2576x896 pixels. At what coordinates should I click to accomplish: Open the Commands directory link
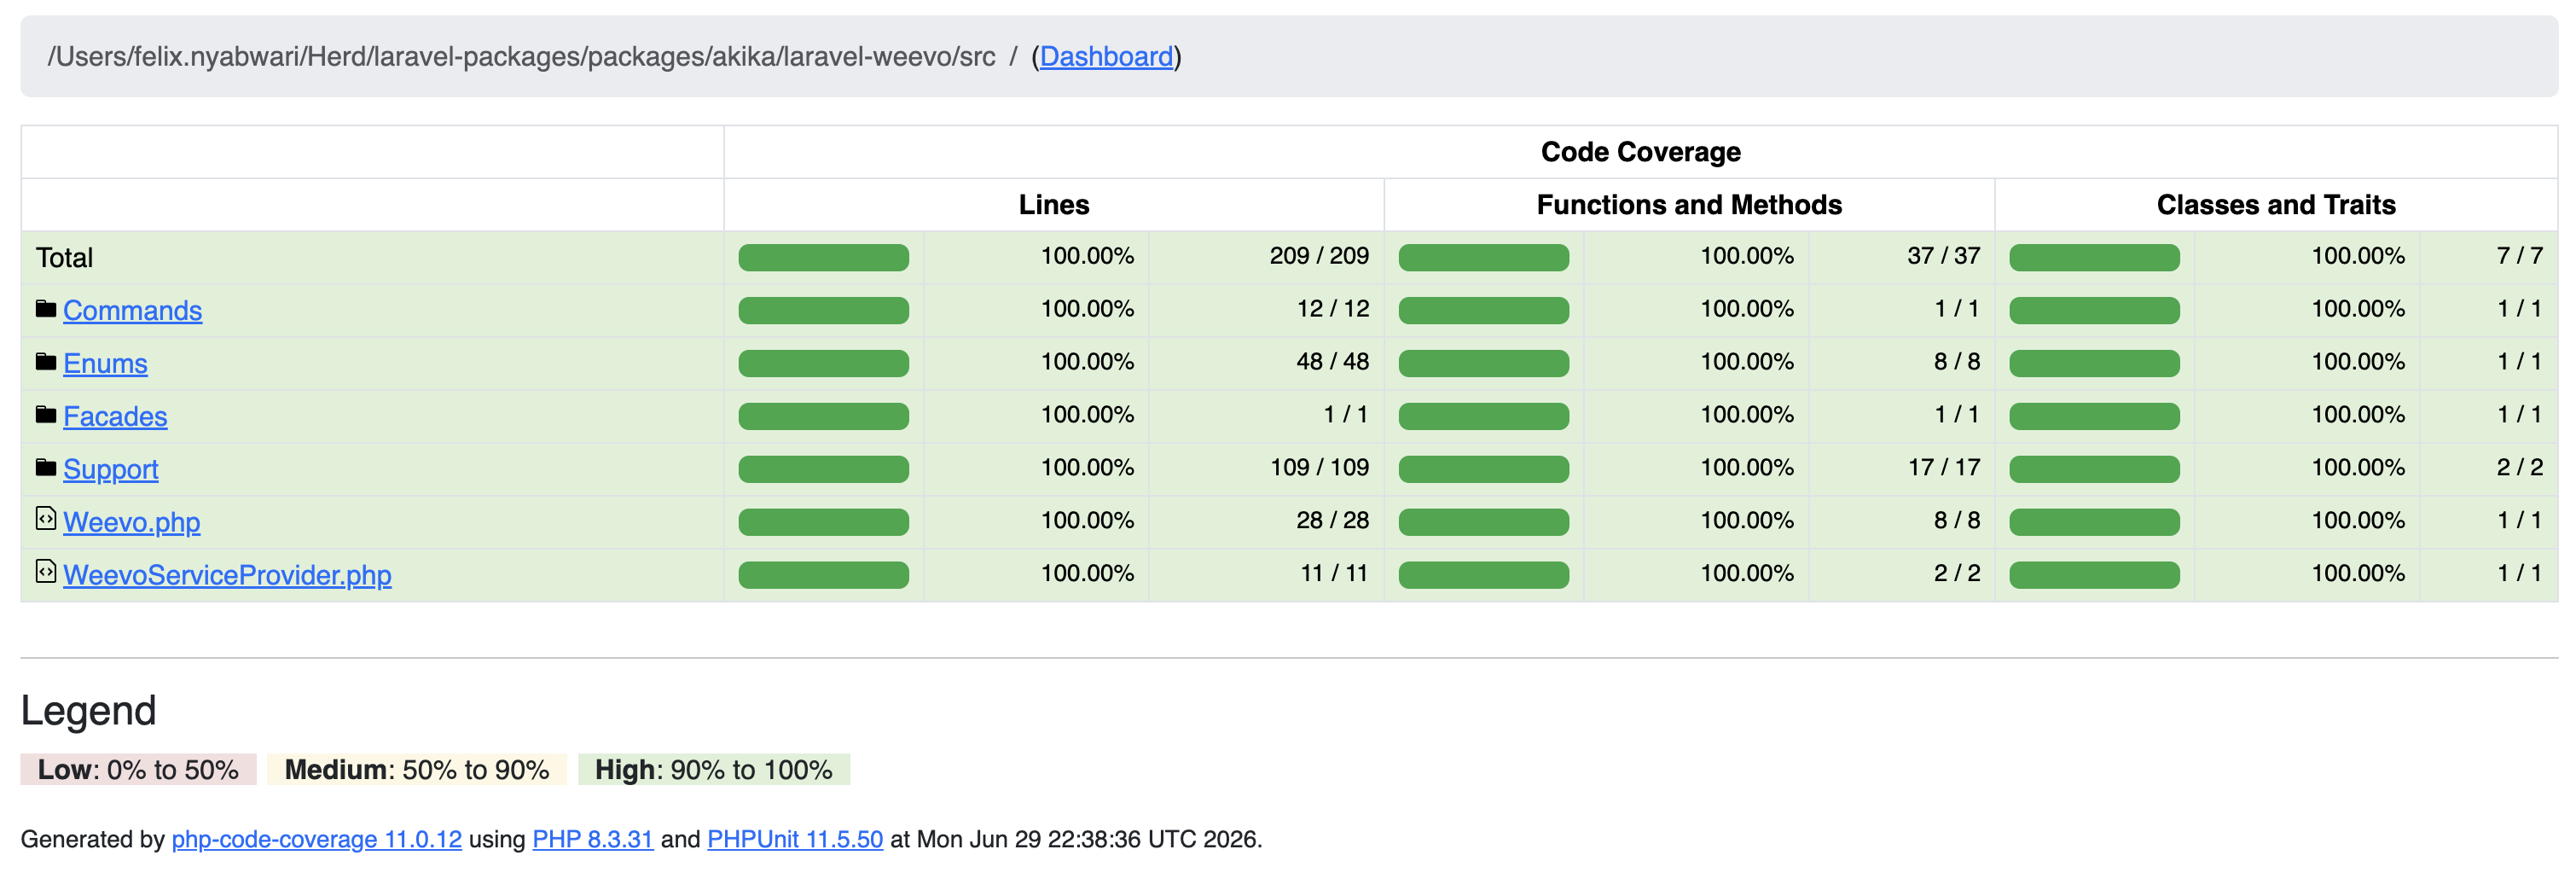click(132, 311)
